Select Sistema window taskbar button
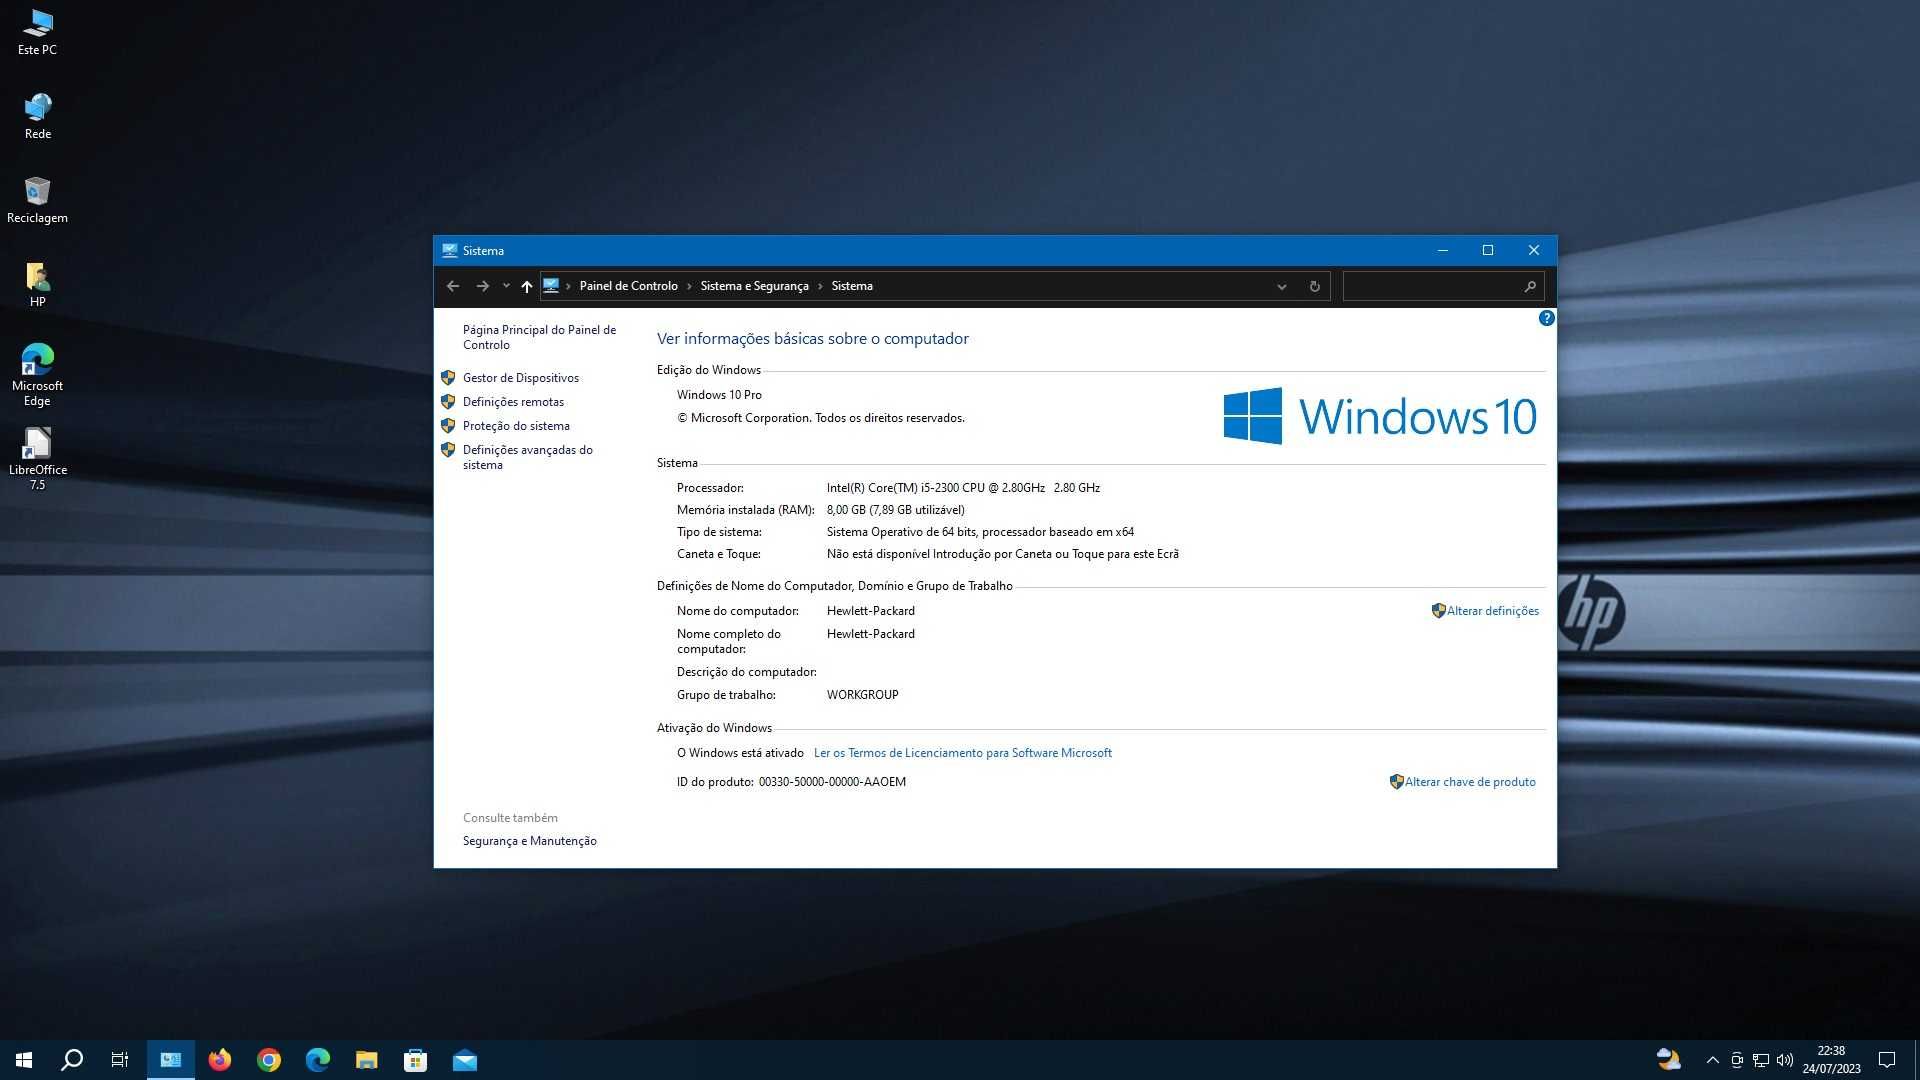Screen dimensions: 1920x1080 (171, 1060)
